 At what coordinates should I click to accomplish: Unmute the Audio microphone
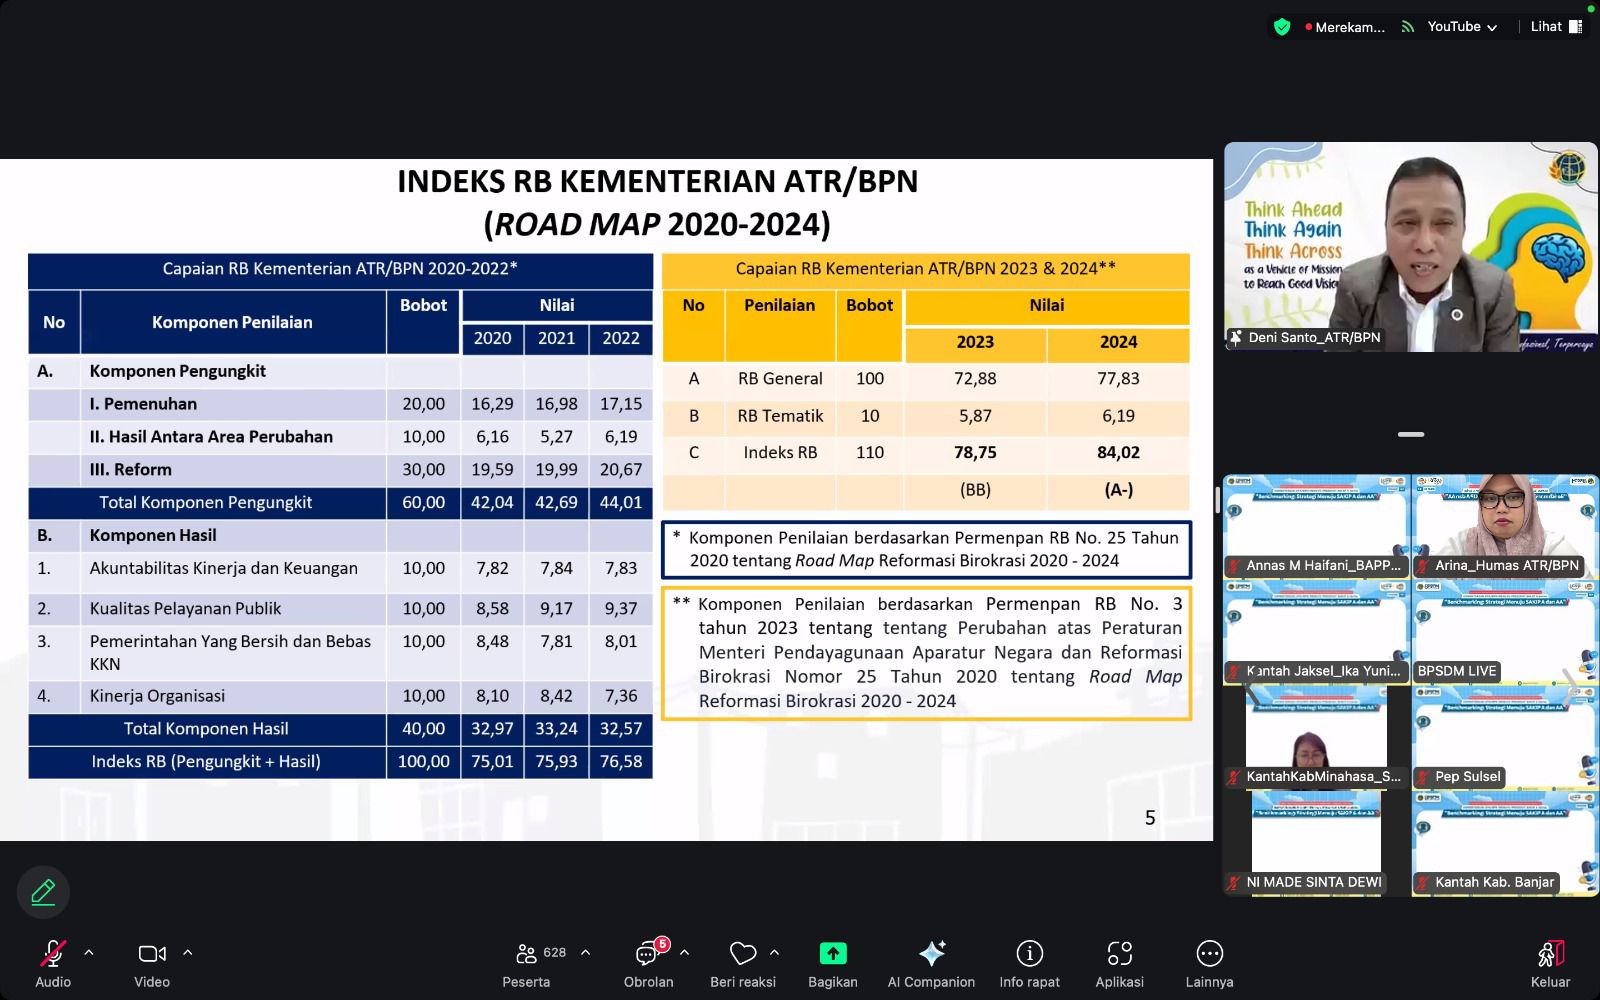point(52,953)
